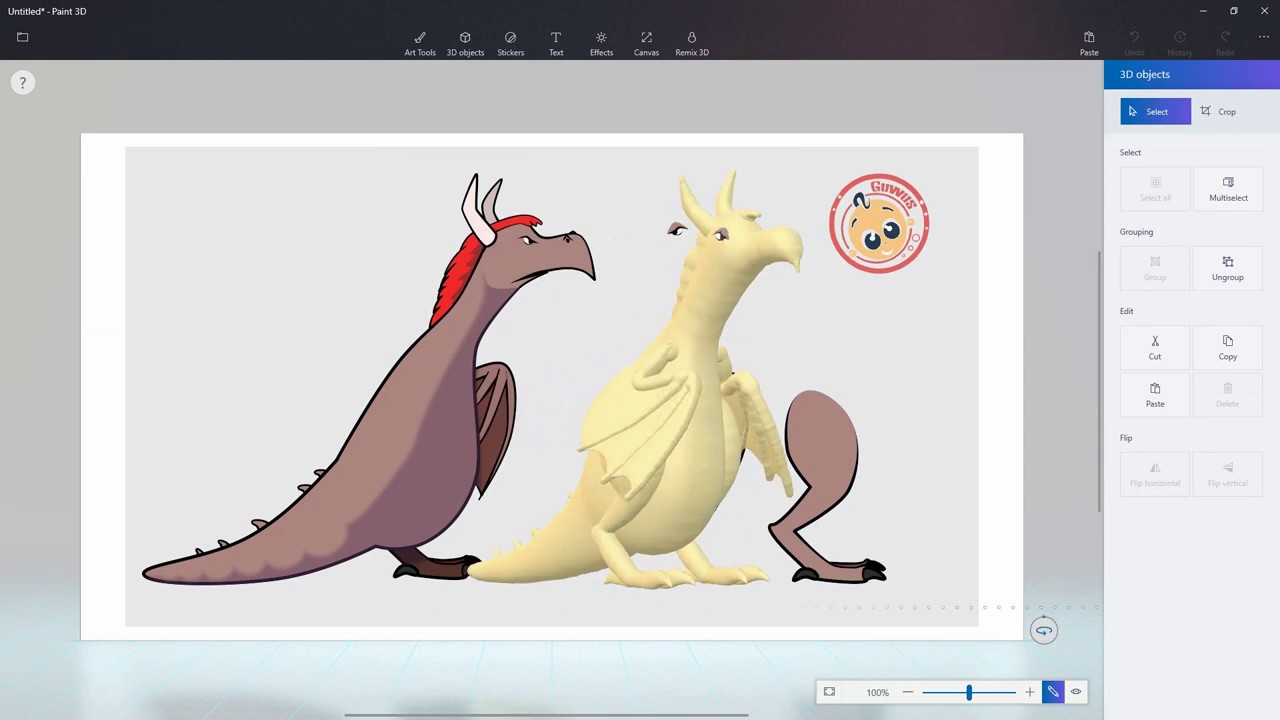
Task: Enable Multiselect
Action: click(x=1228, y=188)
